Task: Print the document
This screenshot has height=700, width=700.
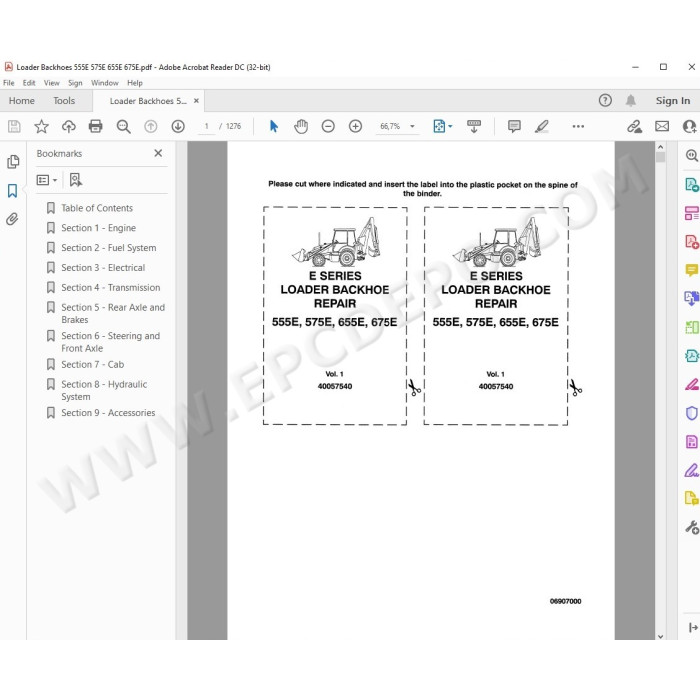Action: tap(96, 126)
